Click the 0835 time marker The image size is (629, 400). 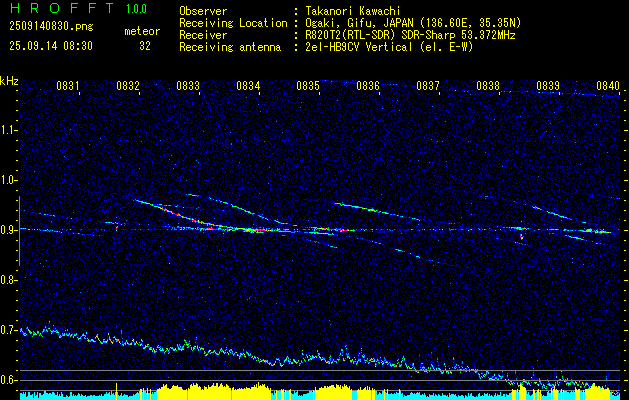(x=308, y=86)
